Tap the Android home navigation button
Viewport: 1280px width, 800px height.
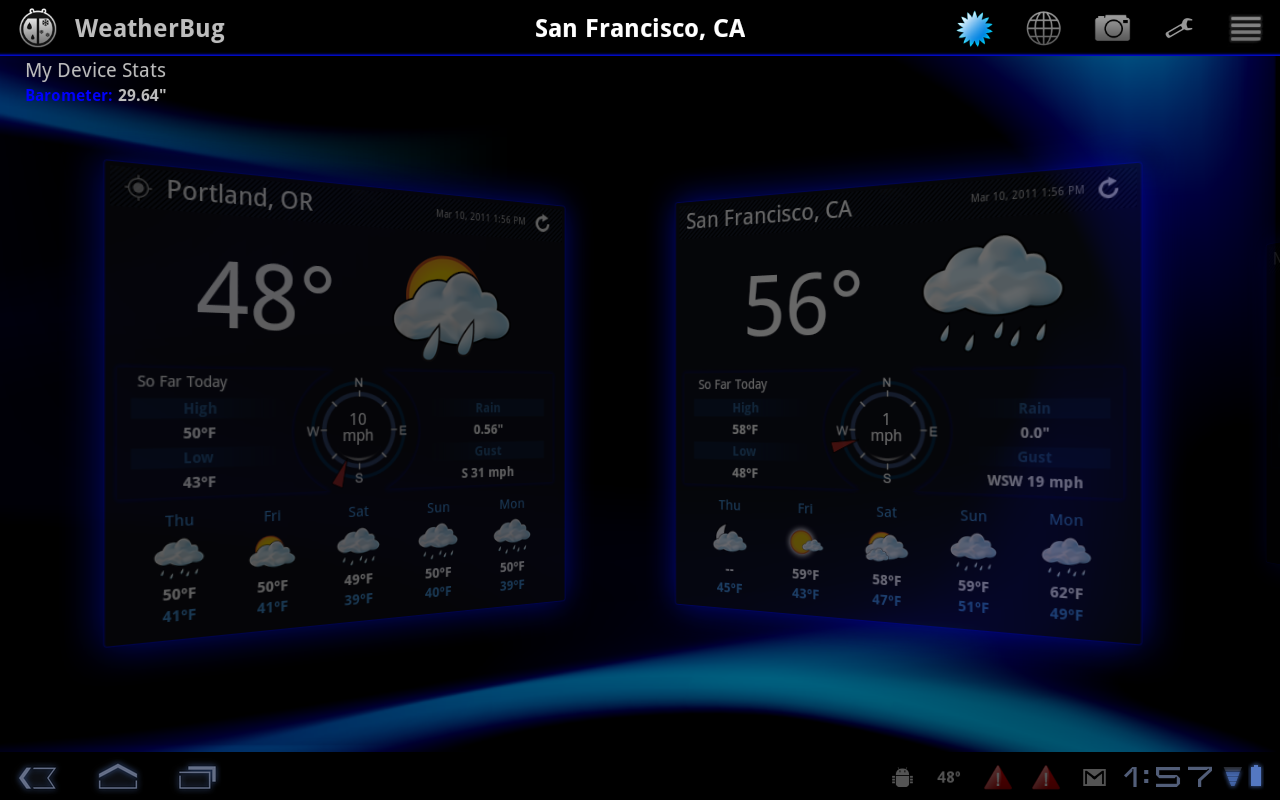(117, 777)
